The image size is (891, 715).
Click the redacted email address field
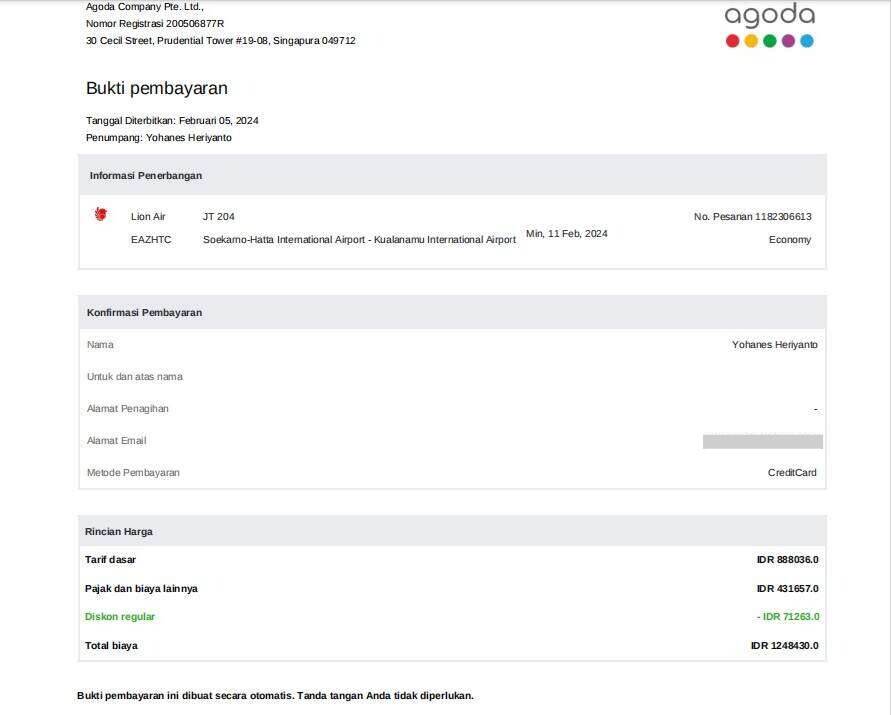pos(762,441)
